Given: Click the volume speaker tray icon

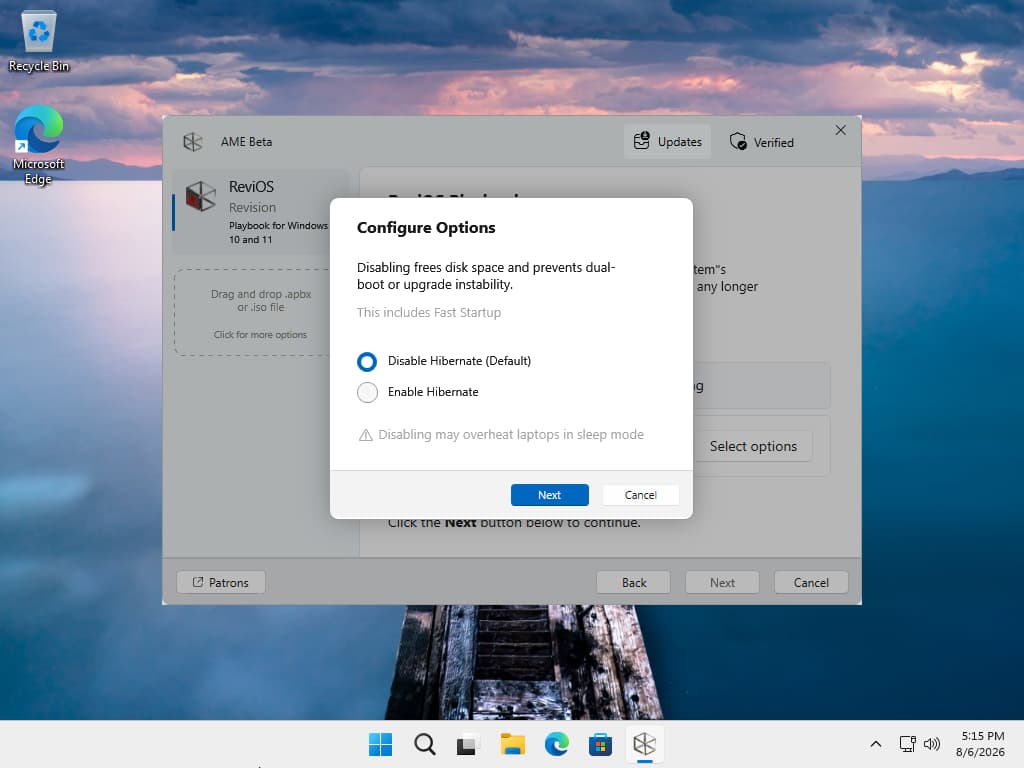Looking at the screenshot, I should 932,744.
